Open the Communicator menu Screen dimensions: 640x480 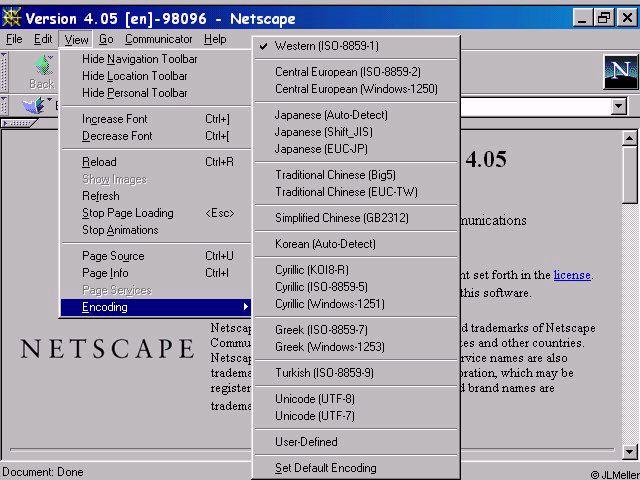click(159, 39)
